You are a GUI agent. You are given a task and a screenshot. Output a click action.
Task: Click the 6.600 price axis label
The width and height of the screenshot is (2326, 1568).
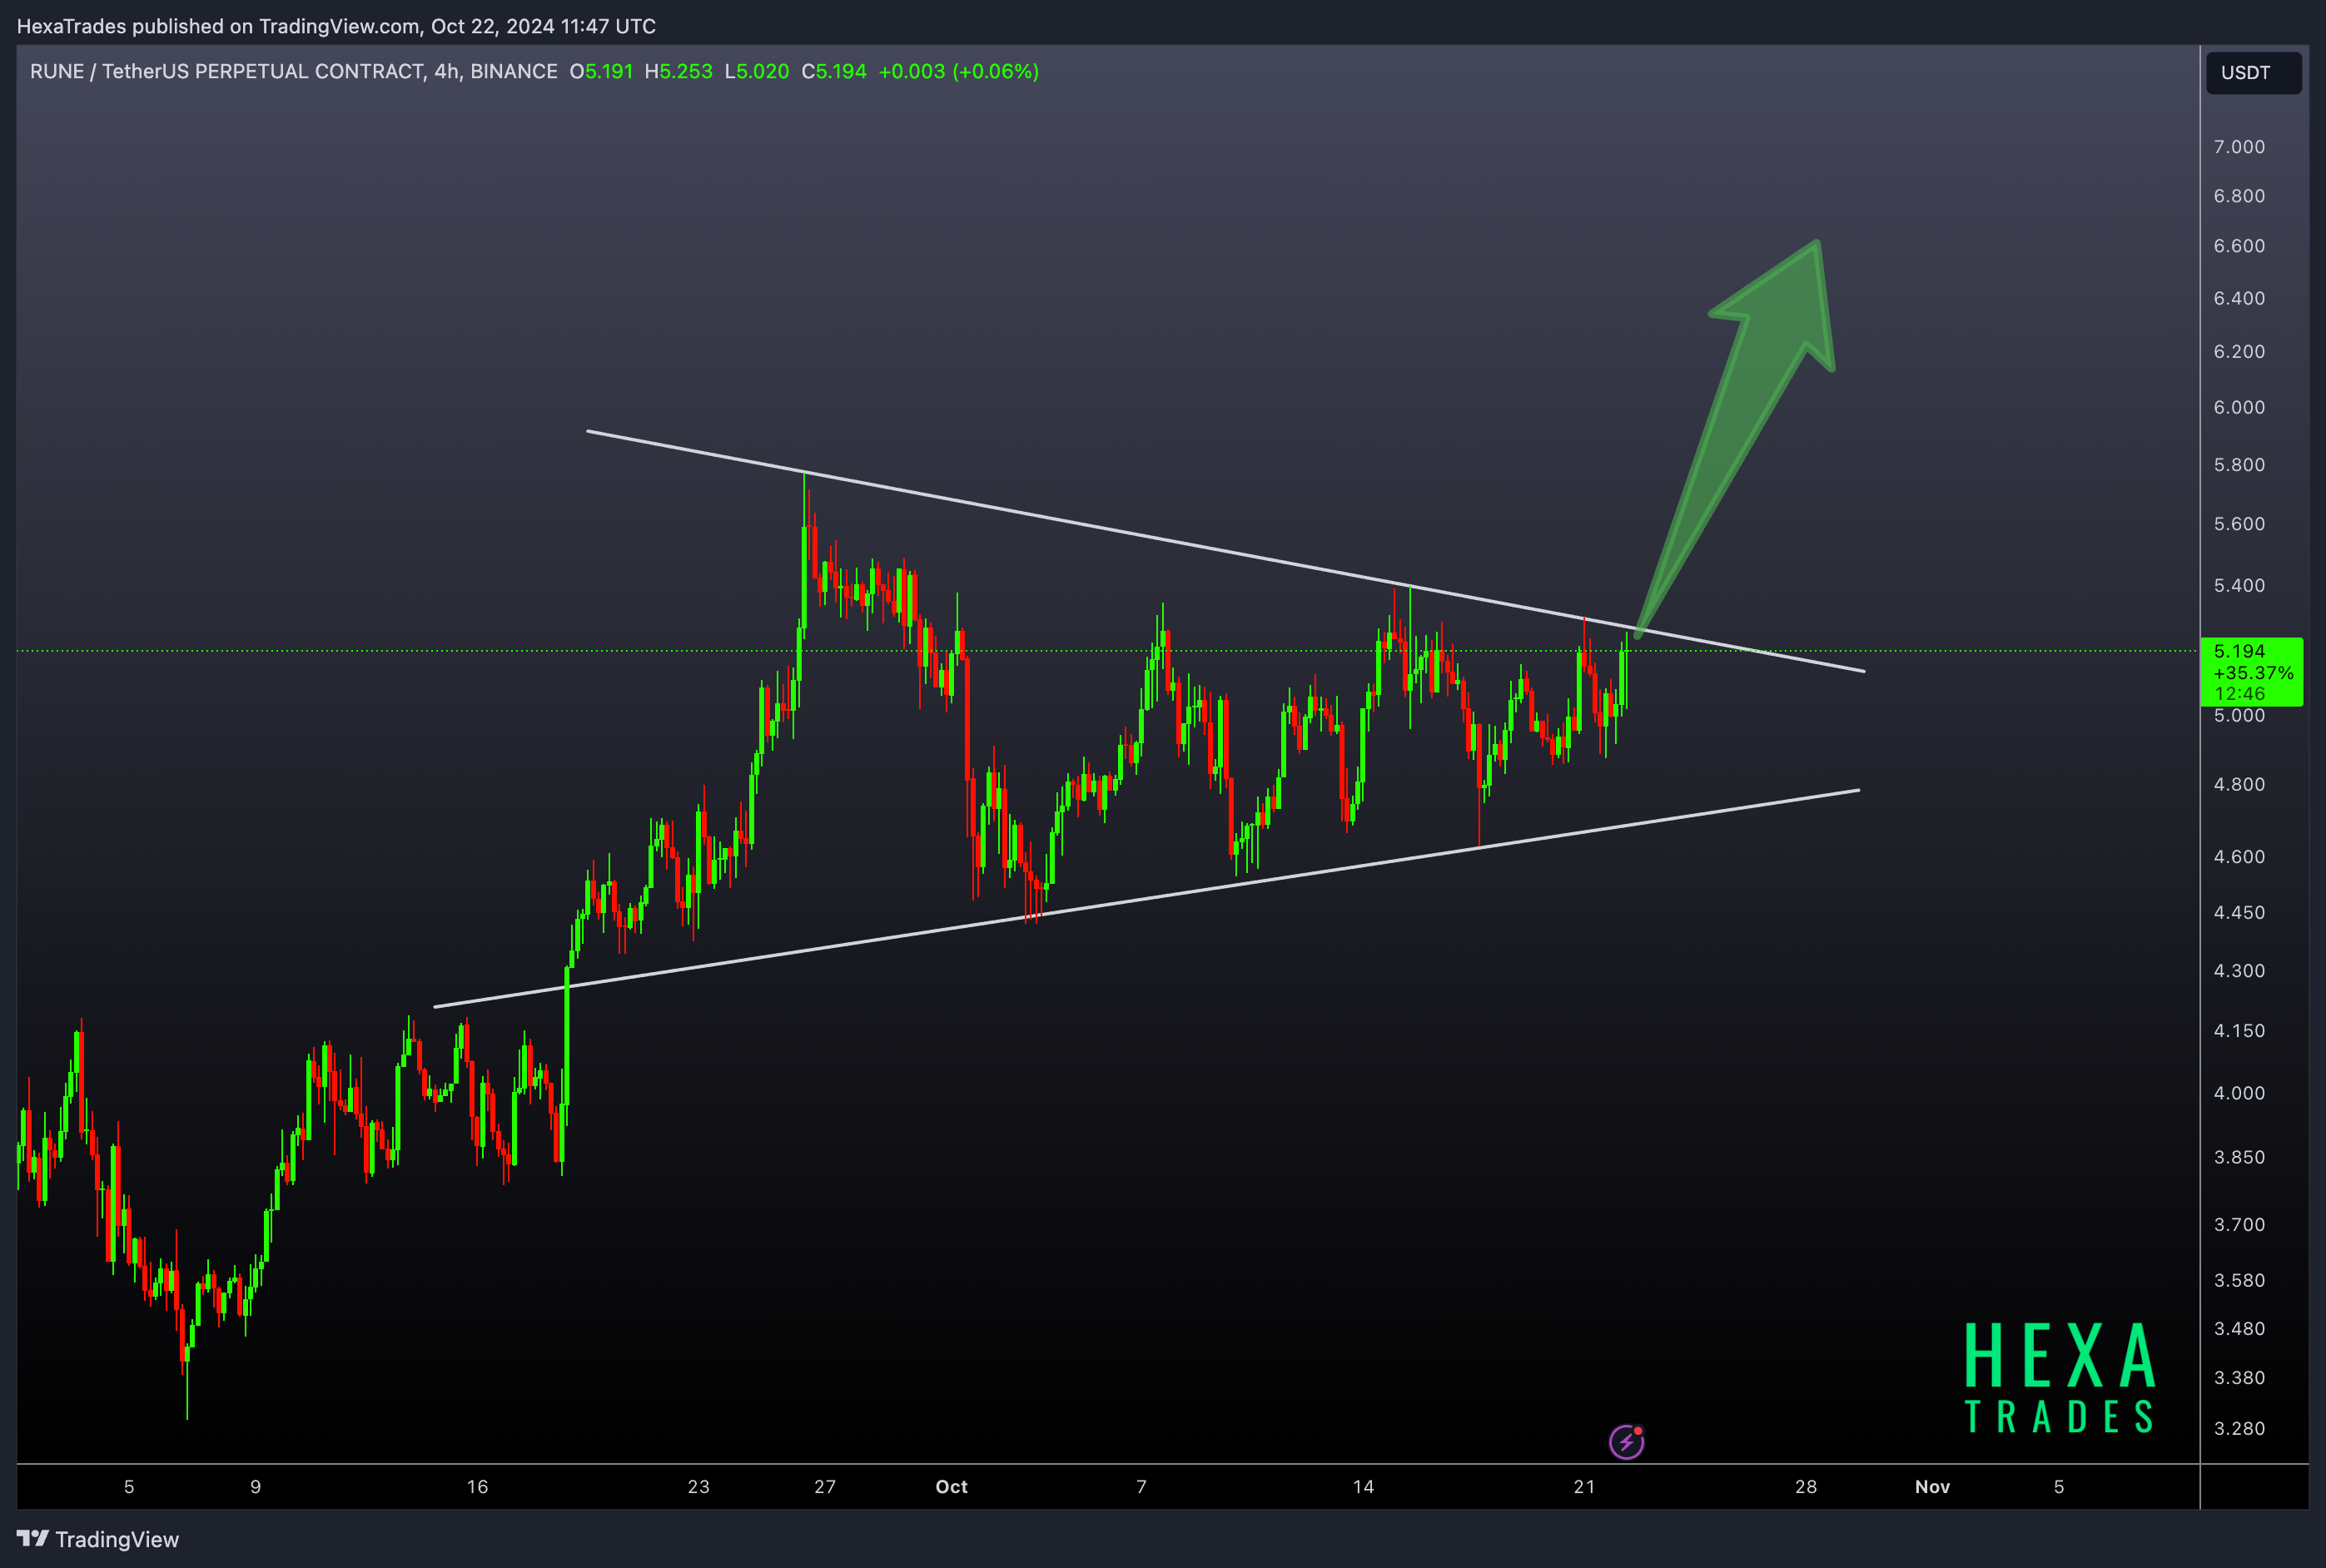pos(2239,246)
